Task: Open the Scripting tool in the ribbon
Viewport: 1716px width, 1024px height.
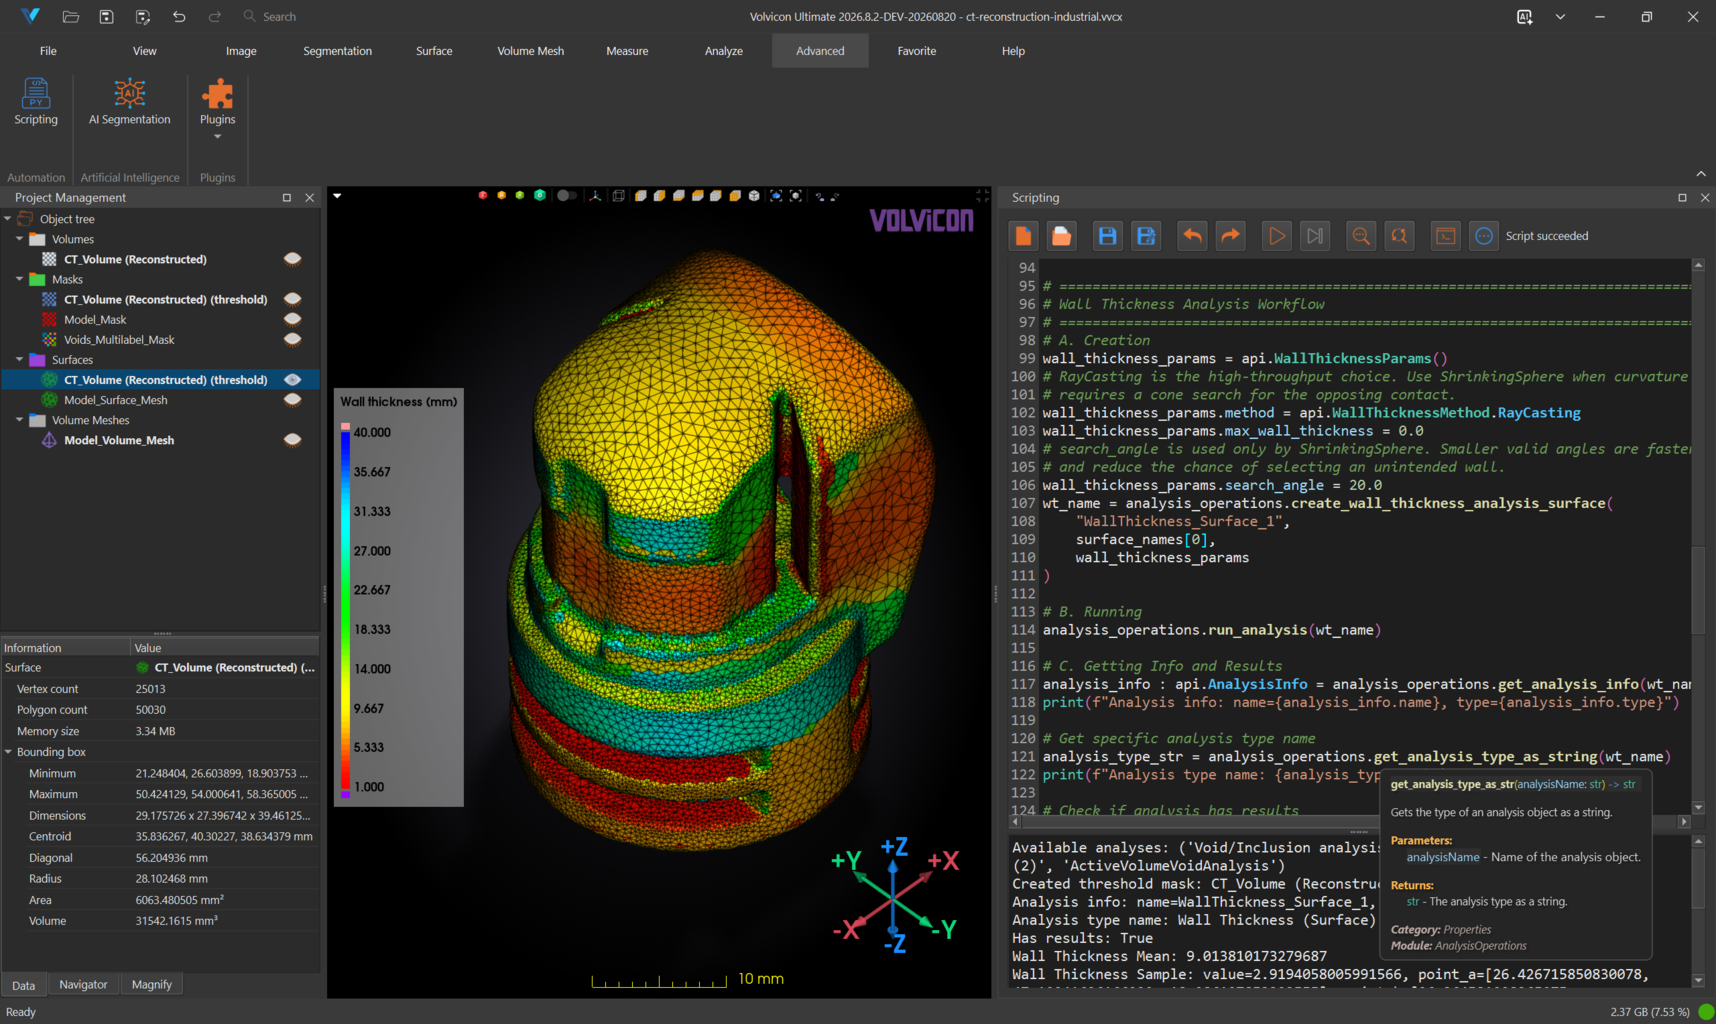Action: point(36,102)
